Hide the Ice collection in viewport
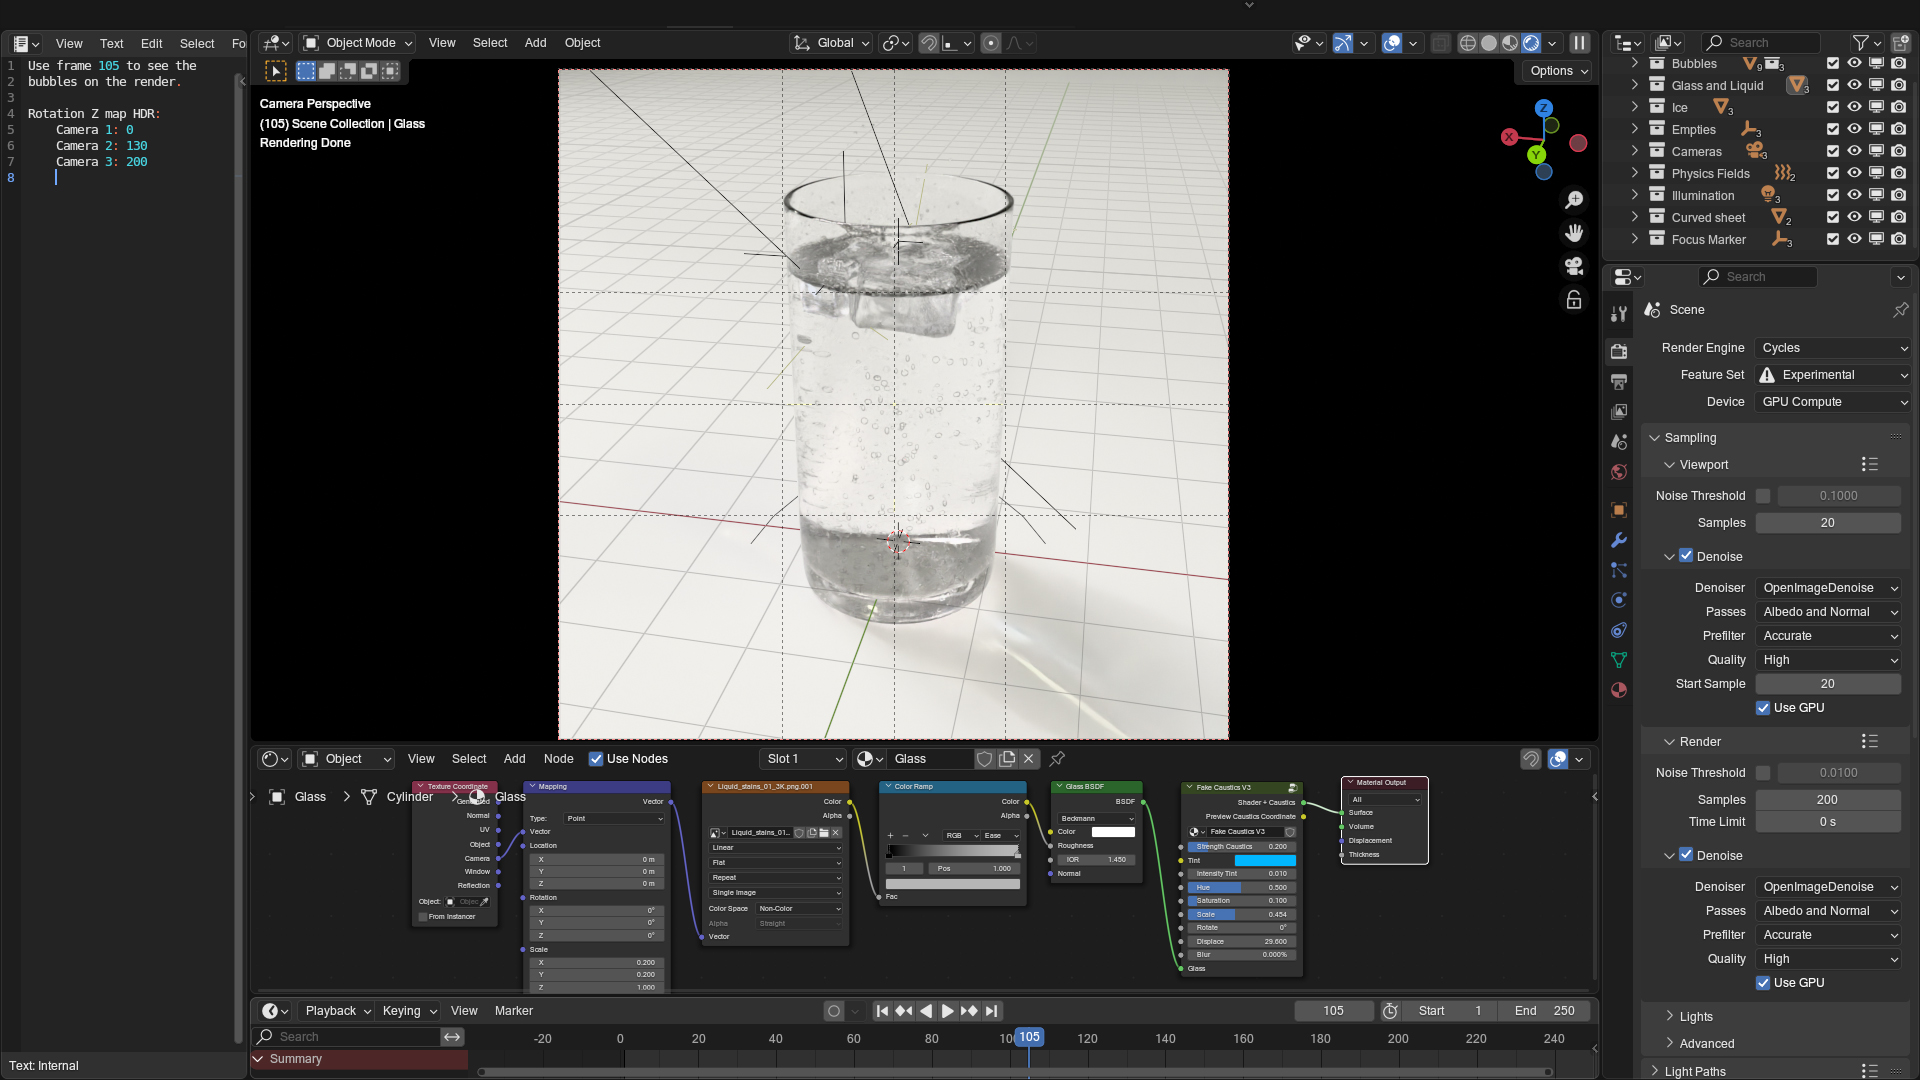 [x=1855, y=107]
